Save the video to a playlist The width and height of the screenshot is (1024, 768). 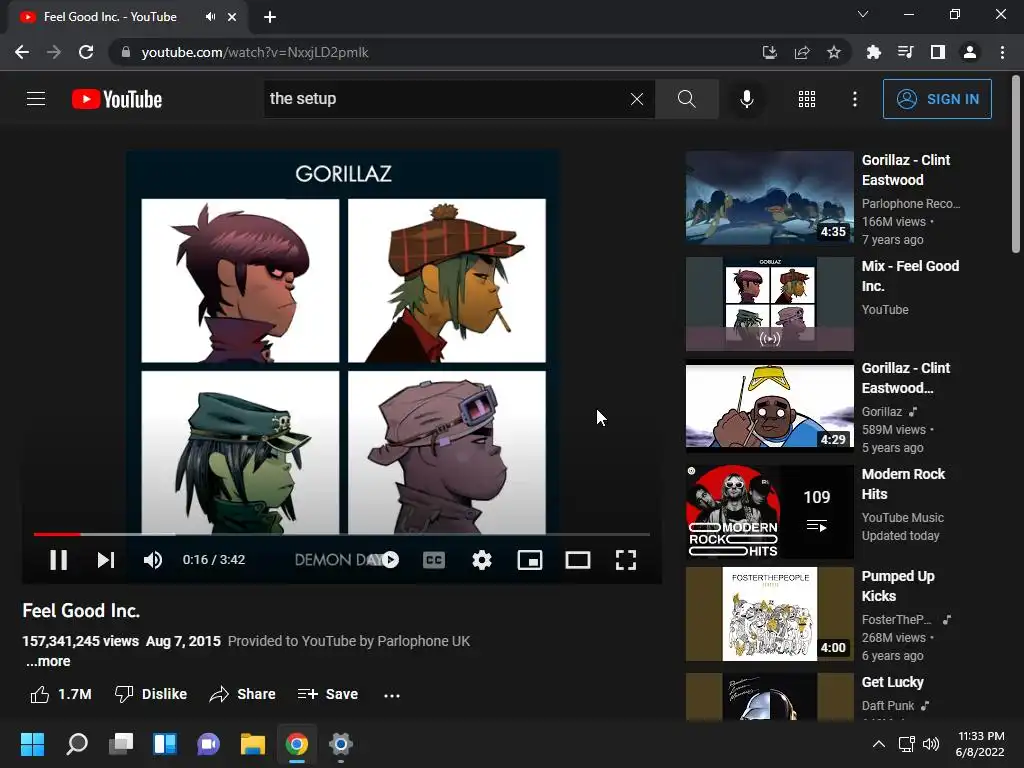coord(327,694)
